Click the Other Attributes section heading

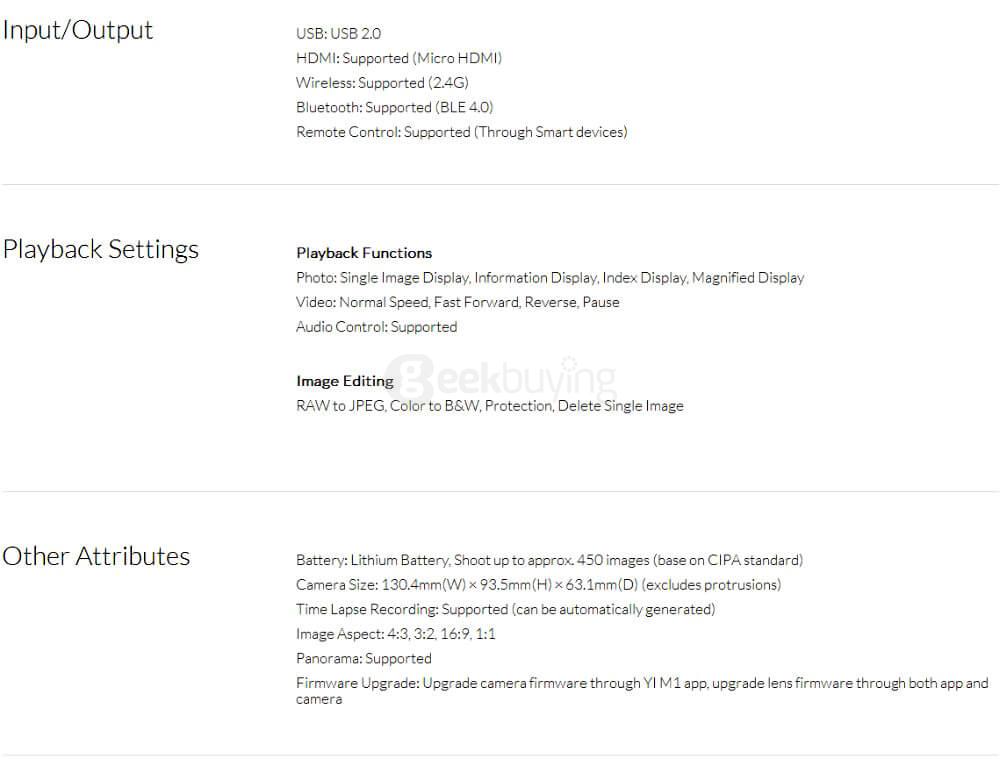click(96, 556)
